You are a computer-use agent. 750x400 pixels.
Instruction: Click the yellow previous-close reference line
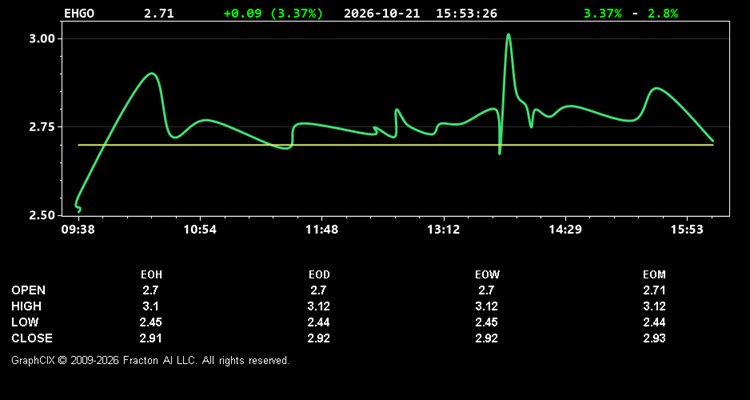click(x=396, y=144)
